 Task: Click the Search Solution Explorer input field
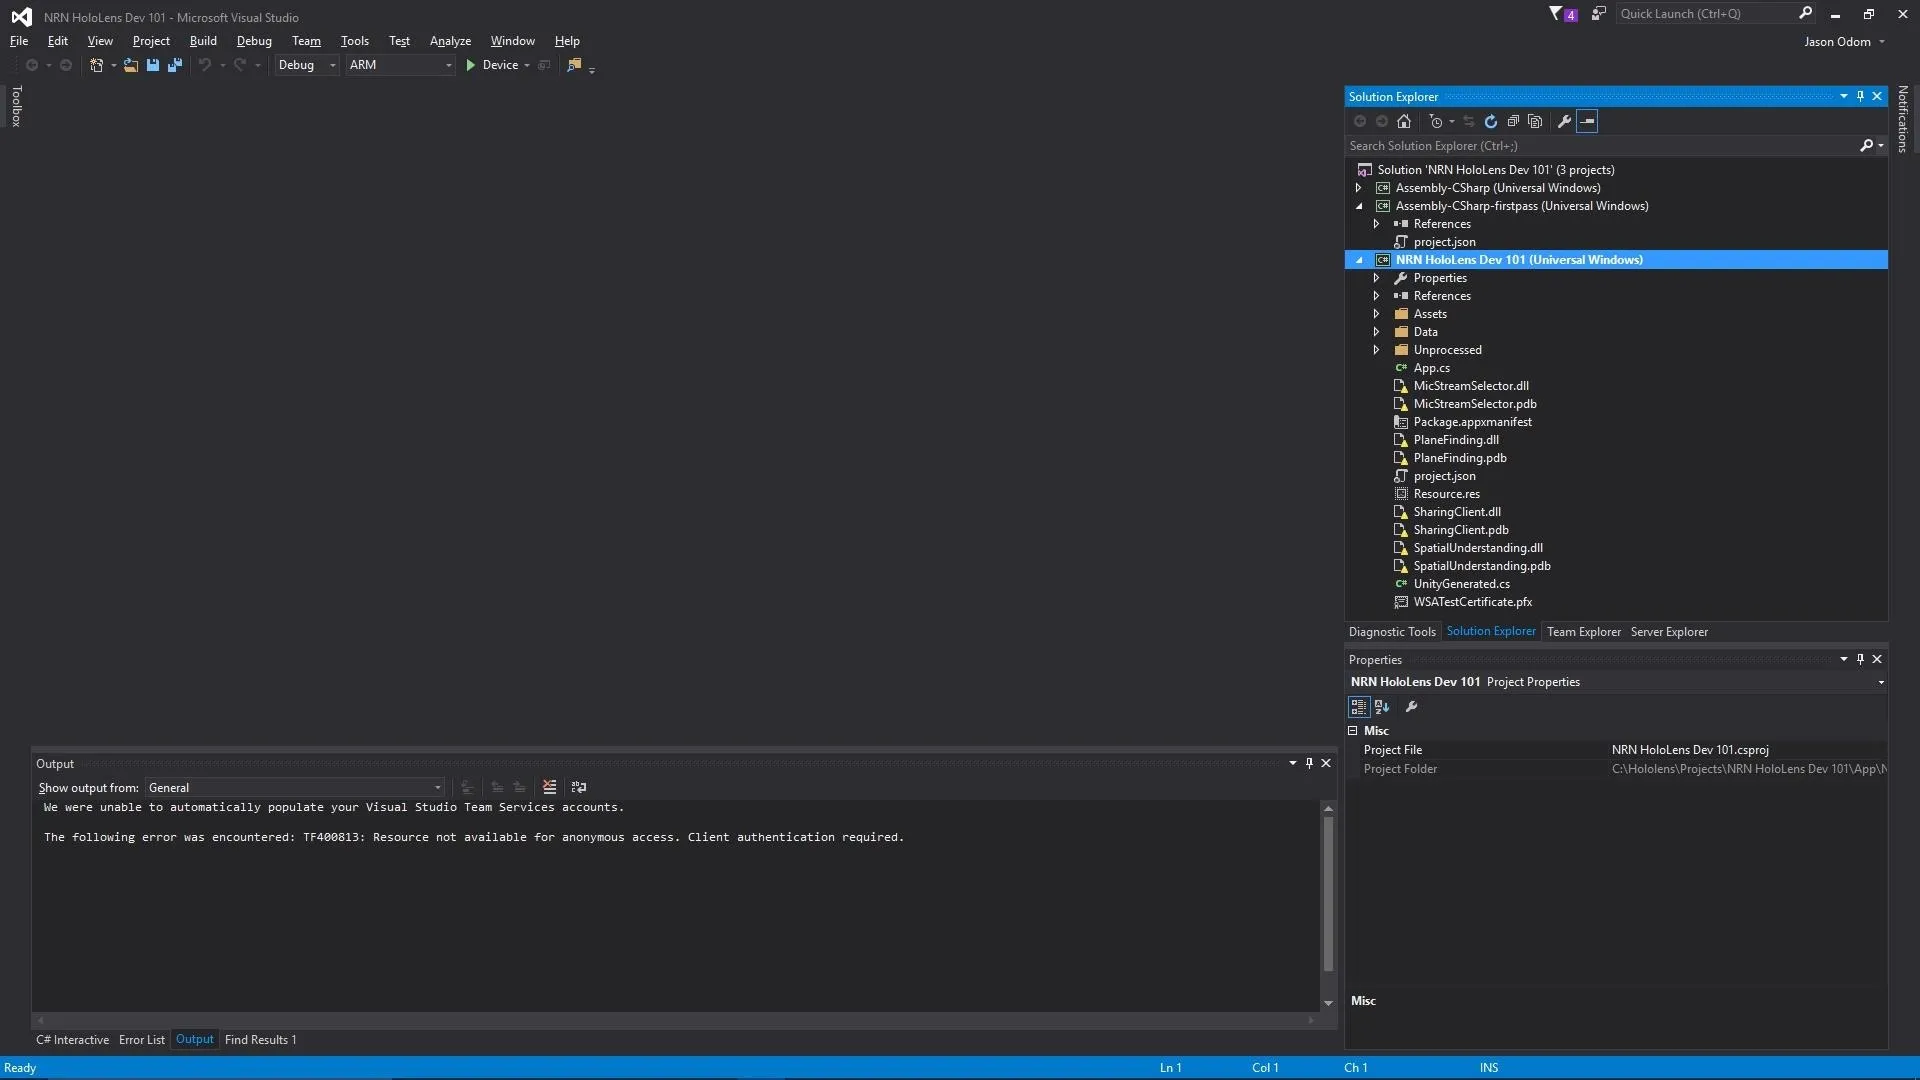pyautogui.click(x=1600, y=146)
